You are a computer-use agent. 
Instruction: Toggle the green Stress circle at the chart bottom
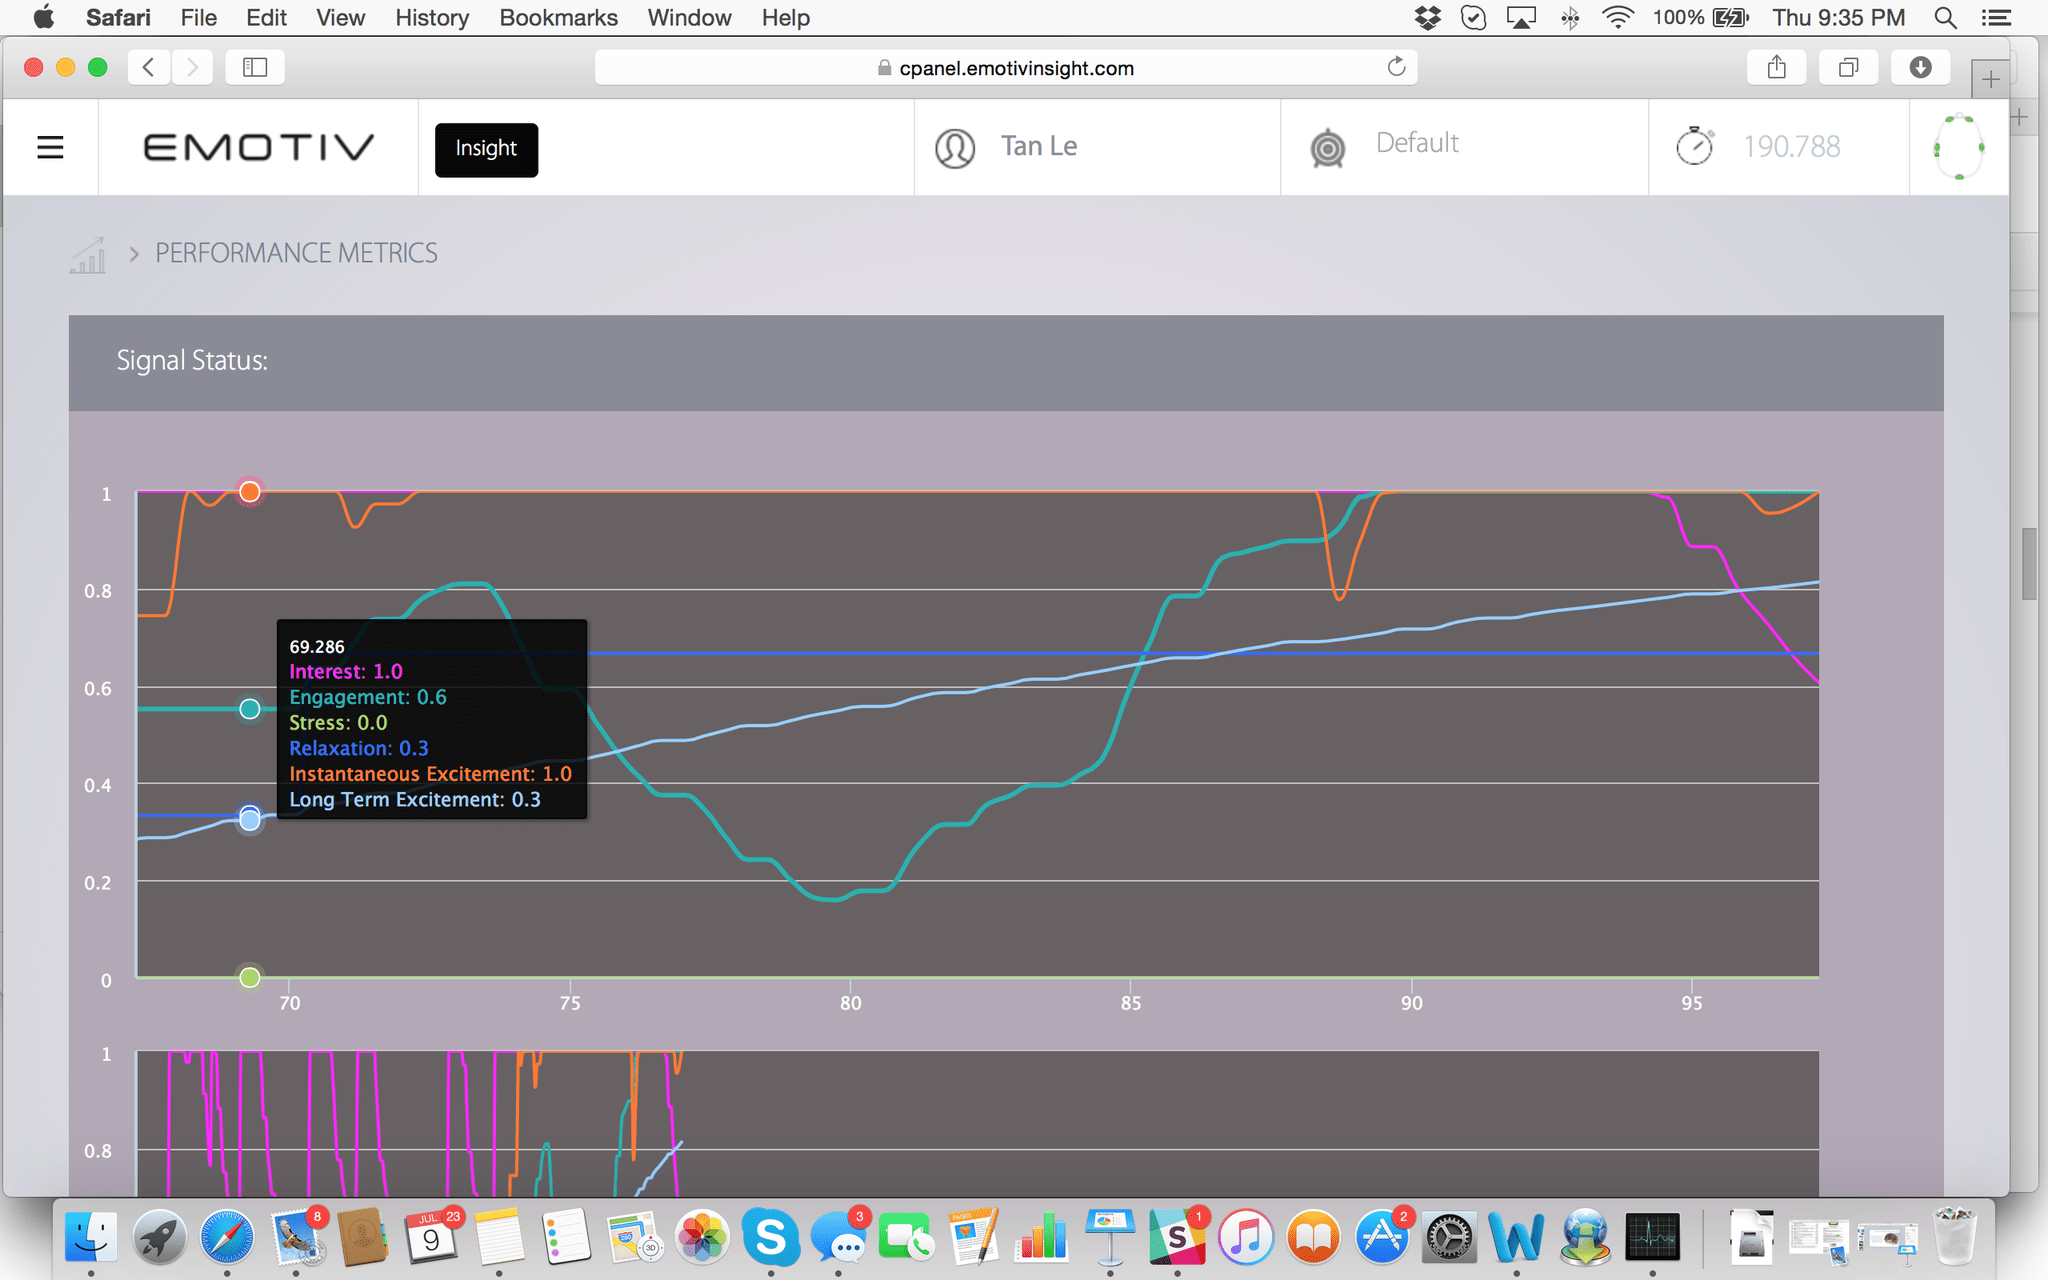249,977
